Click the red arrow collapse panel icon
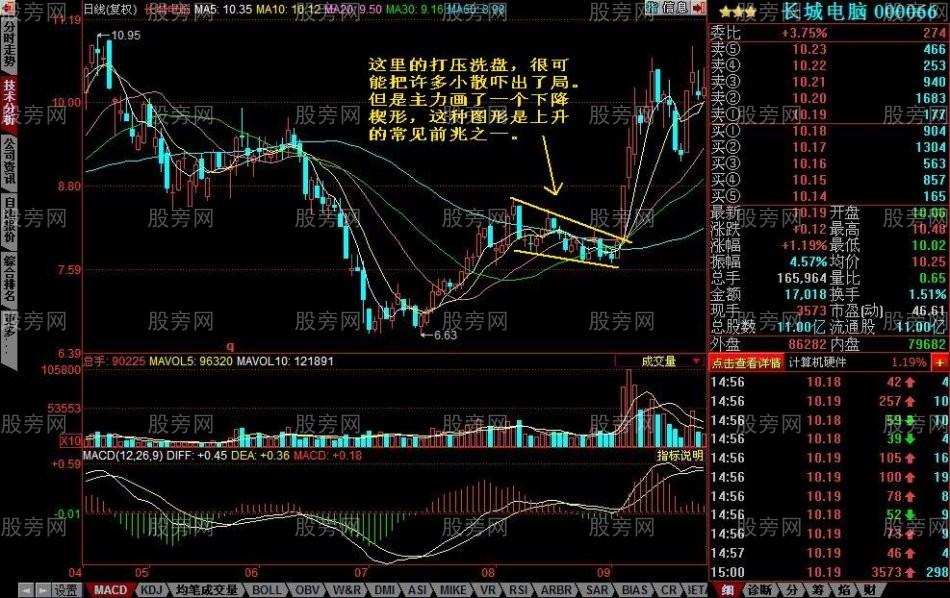The image size is (950, 598). [699, 8]
